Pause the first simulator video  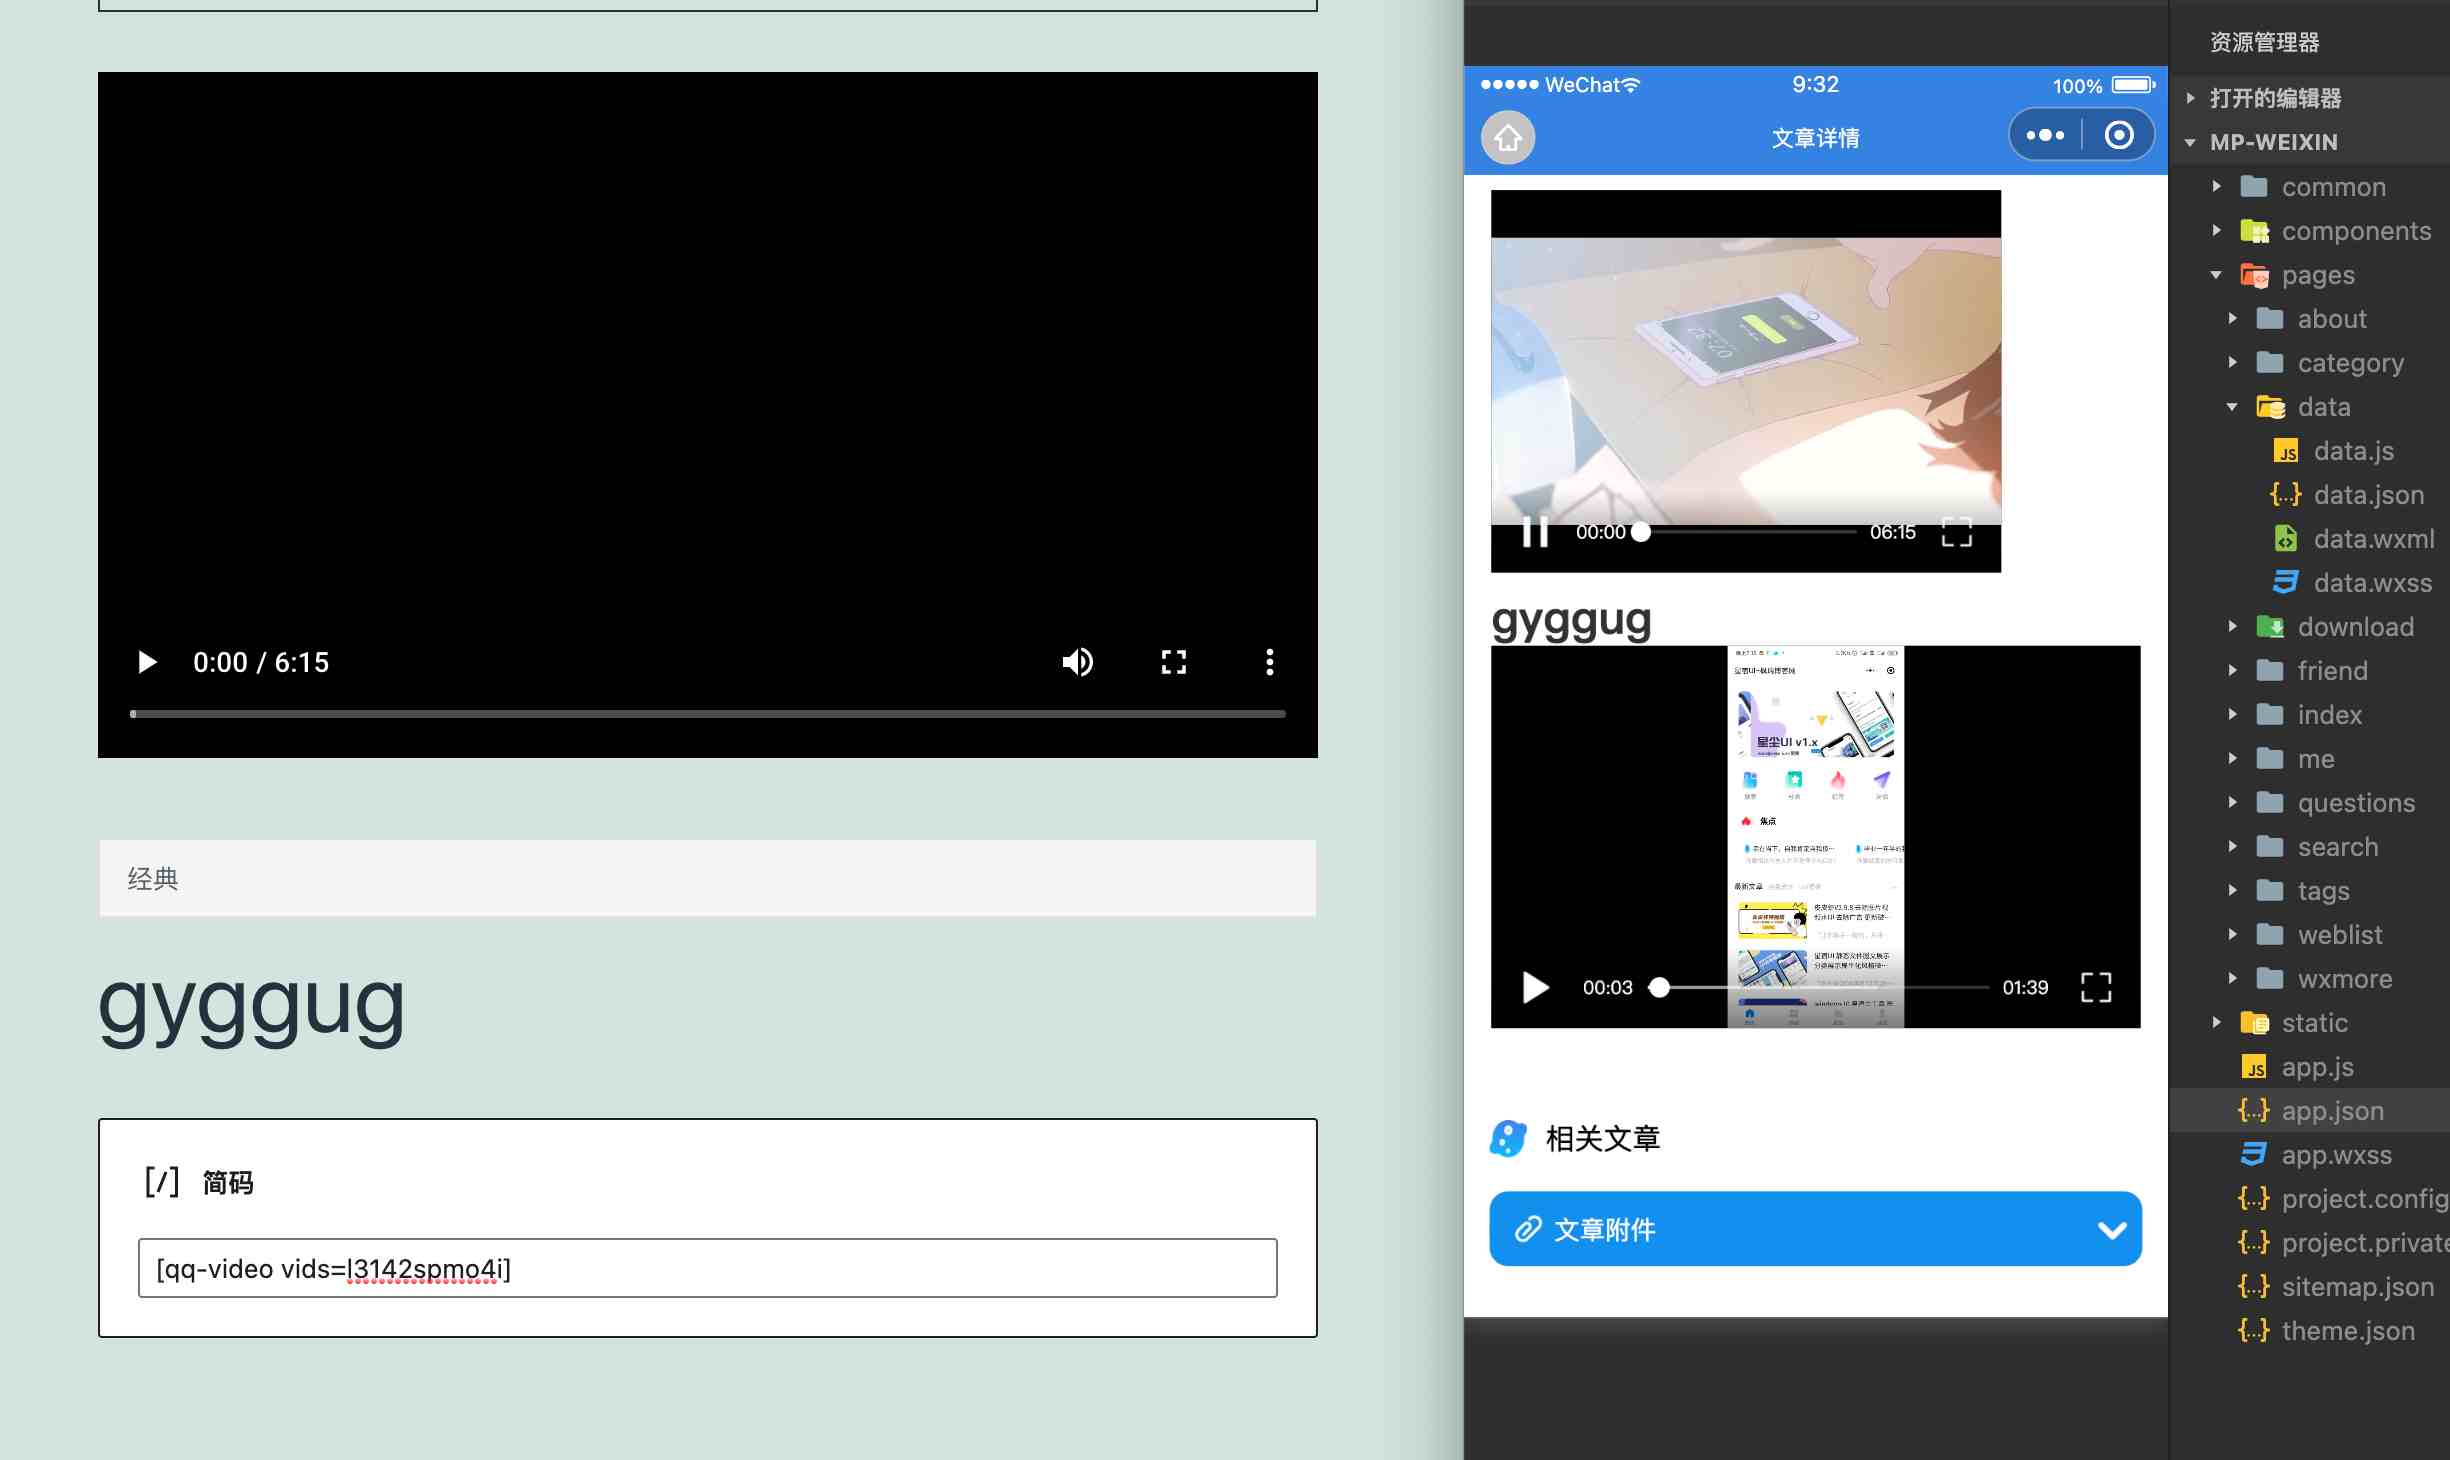1535,532
